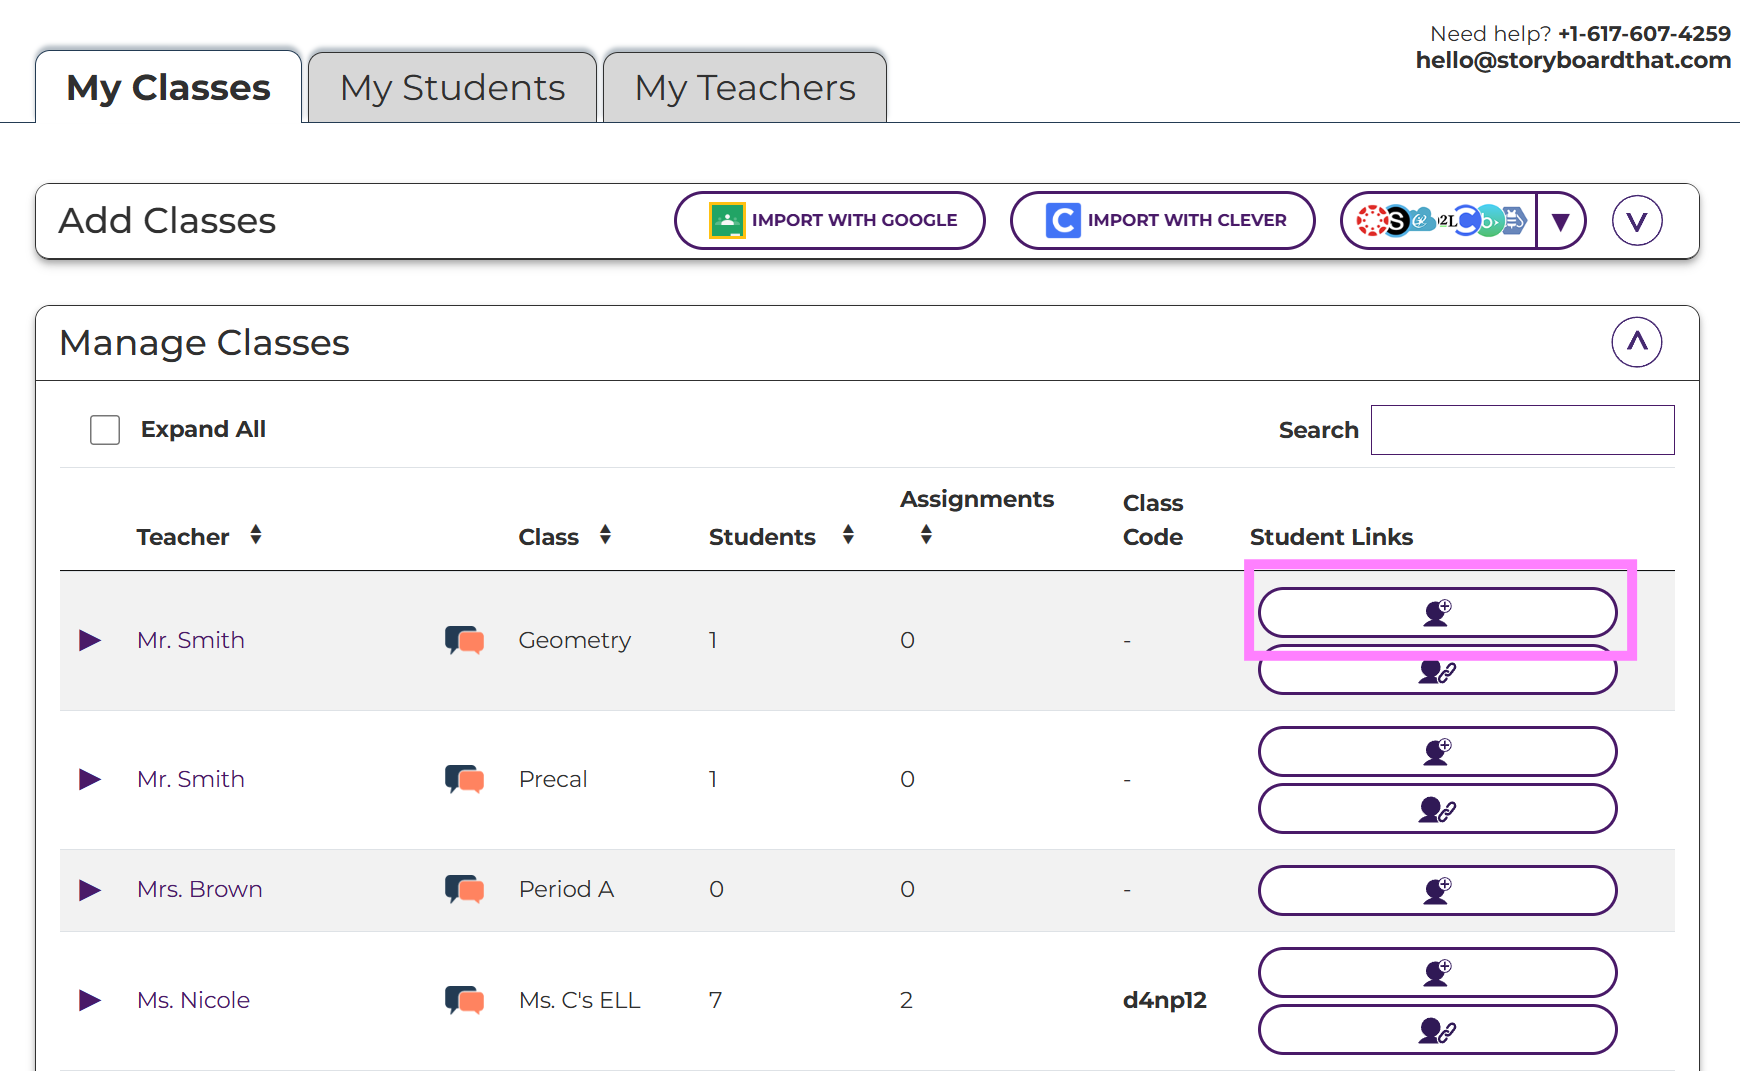Collapse the Manage Classes panel
1740x1071 pixels.
(x=1636, y=343)
